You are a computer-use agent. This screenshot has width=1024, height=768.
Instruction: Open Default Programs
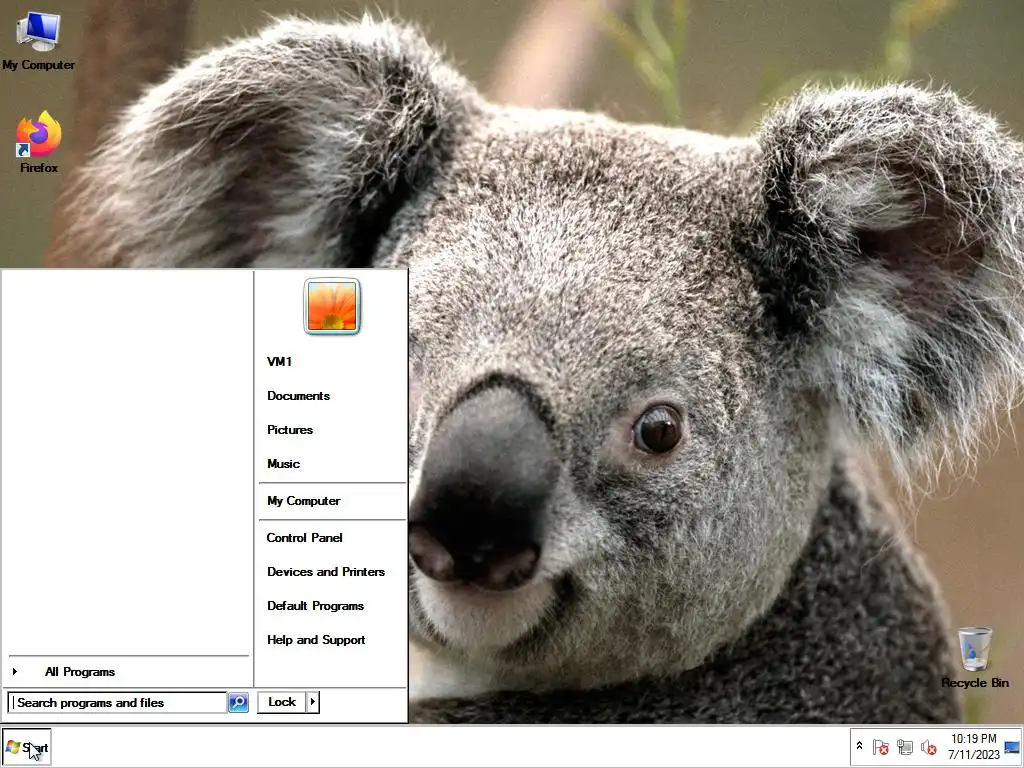coord(315,605)
